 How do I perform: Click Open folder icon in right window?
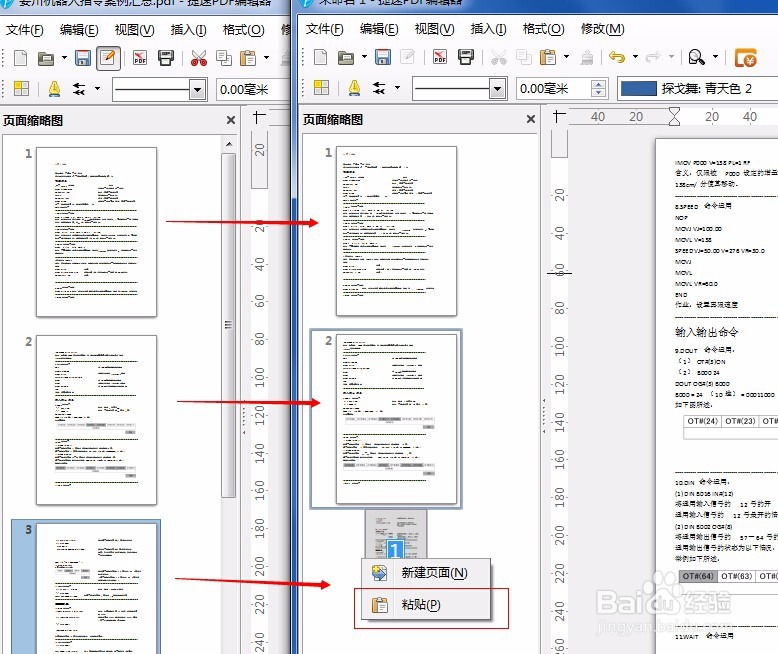pos(346,58)
